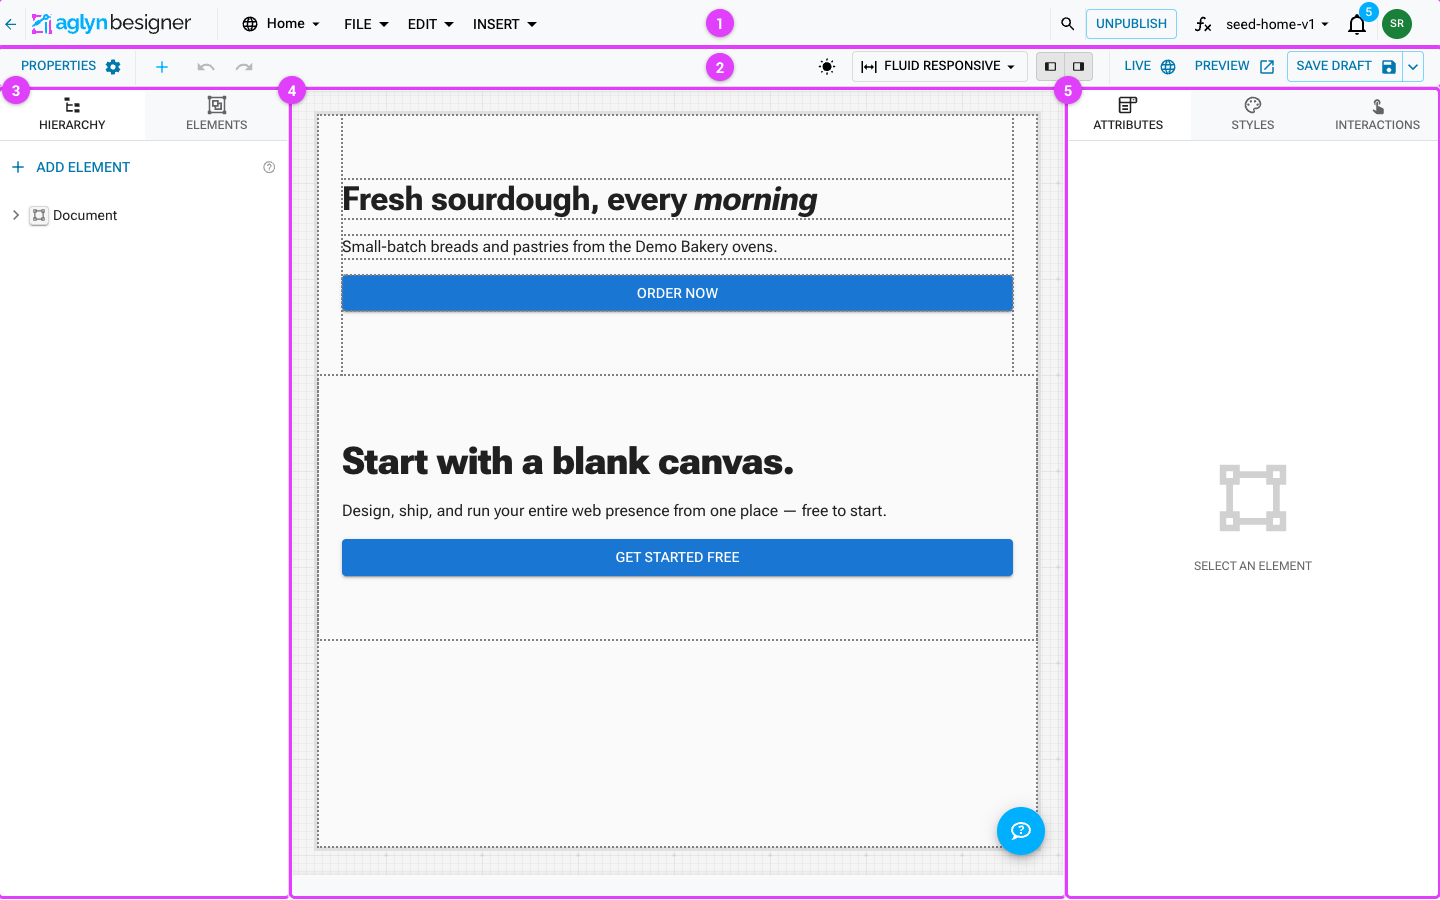Open the Fluid Responsive viewport dropdown

pyautogui.click(x=939, y=67)
